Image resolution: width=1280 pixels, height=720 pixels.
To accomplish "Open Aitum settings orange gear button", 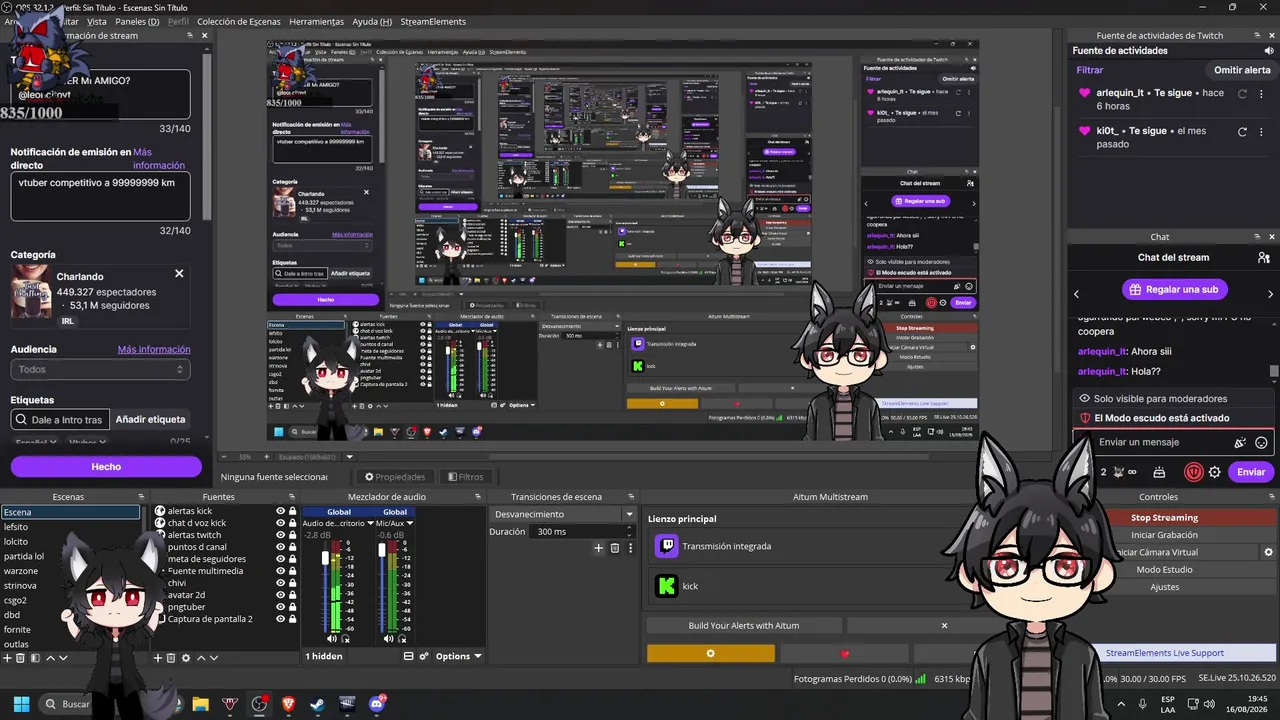I will [711, 654].
